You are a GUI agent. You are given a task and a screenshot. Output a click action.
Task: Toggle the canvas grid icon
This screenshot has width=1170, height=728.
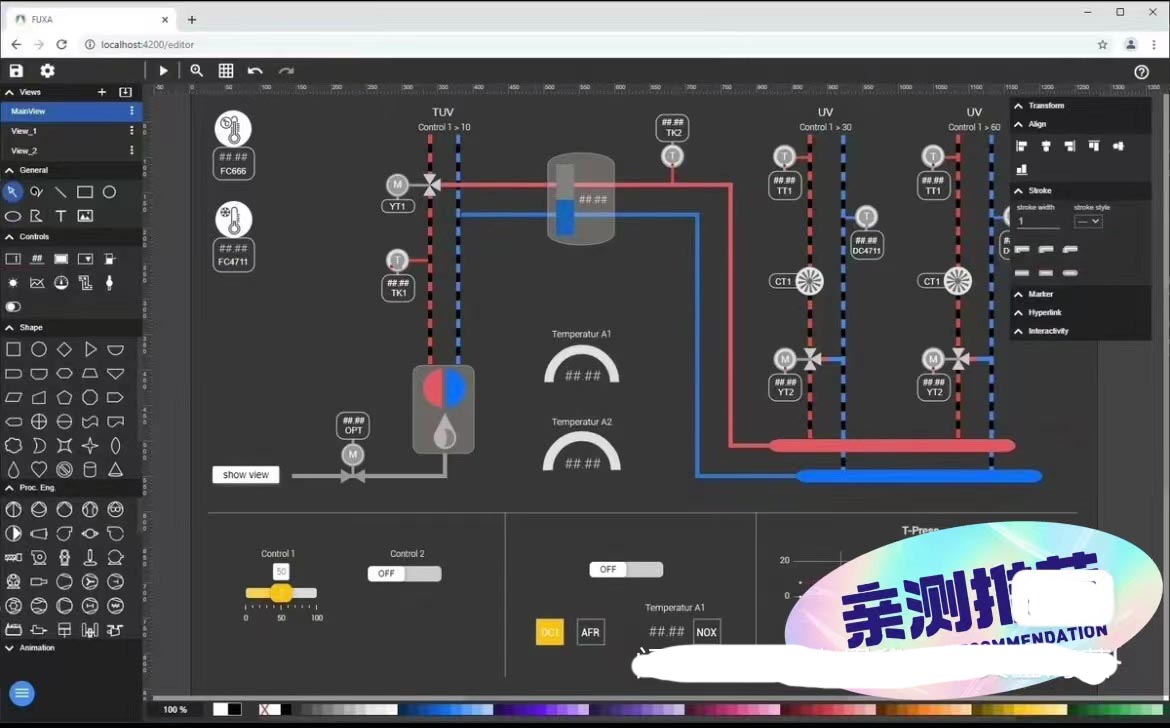tap(226, 71)
